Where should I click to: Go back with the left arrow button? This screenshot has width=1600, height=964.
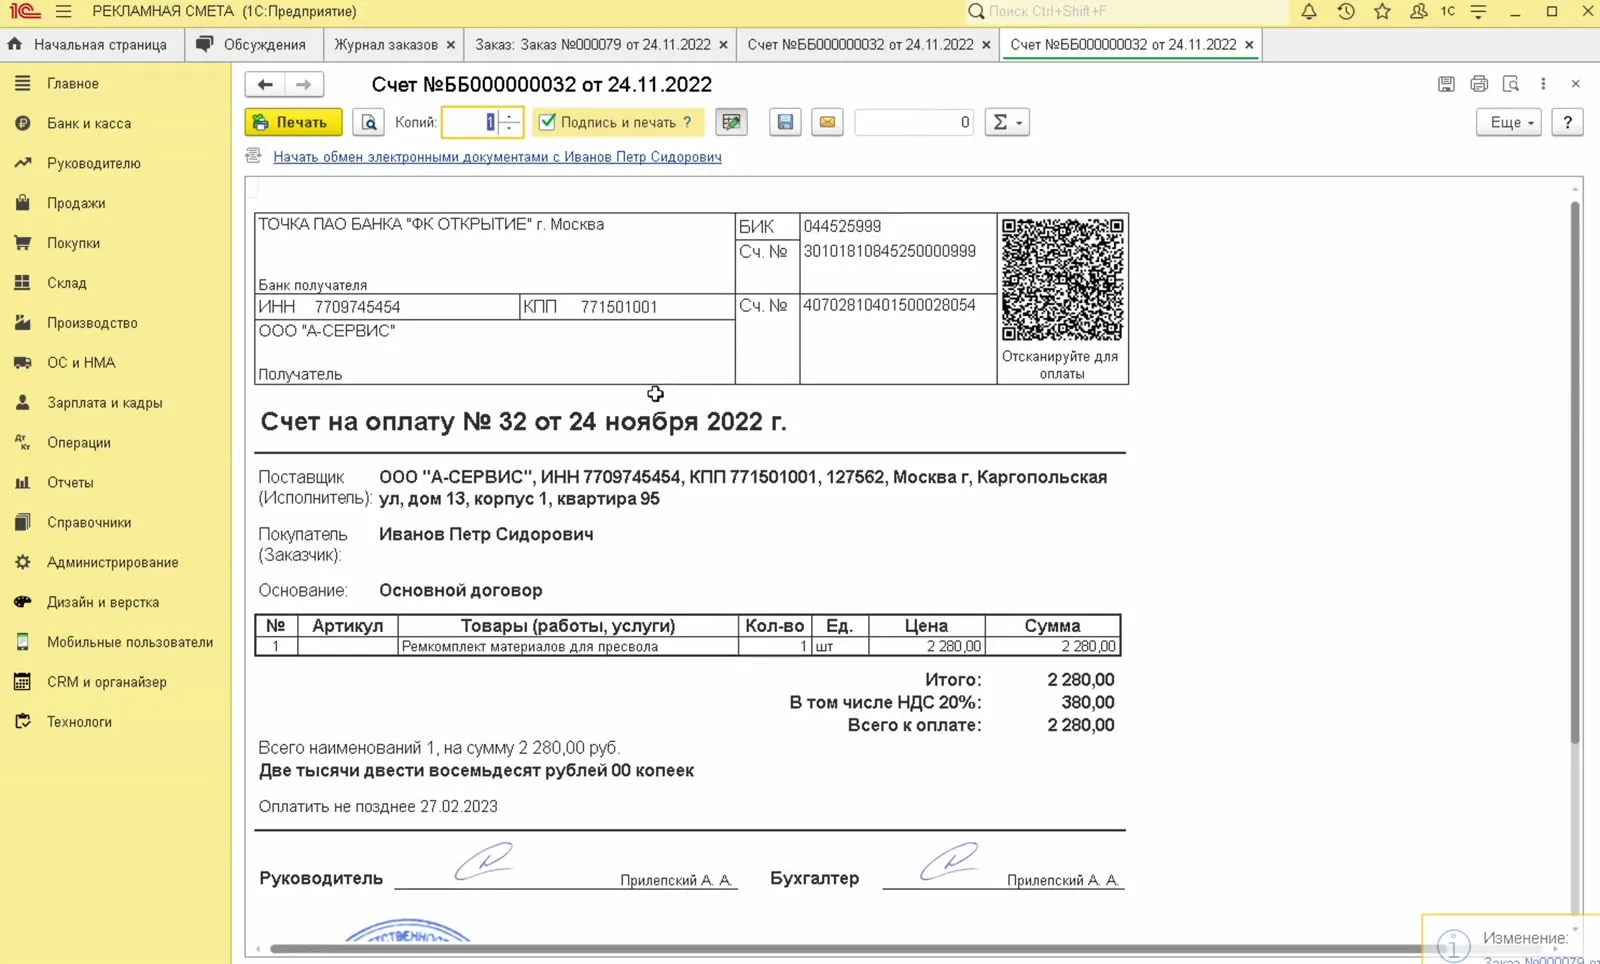click(x=265, y=85)
